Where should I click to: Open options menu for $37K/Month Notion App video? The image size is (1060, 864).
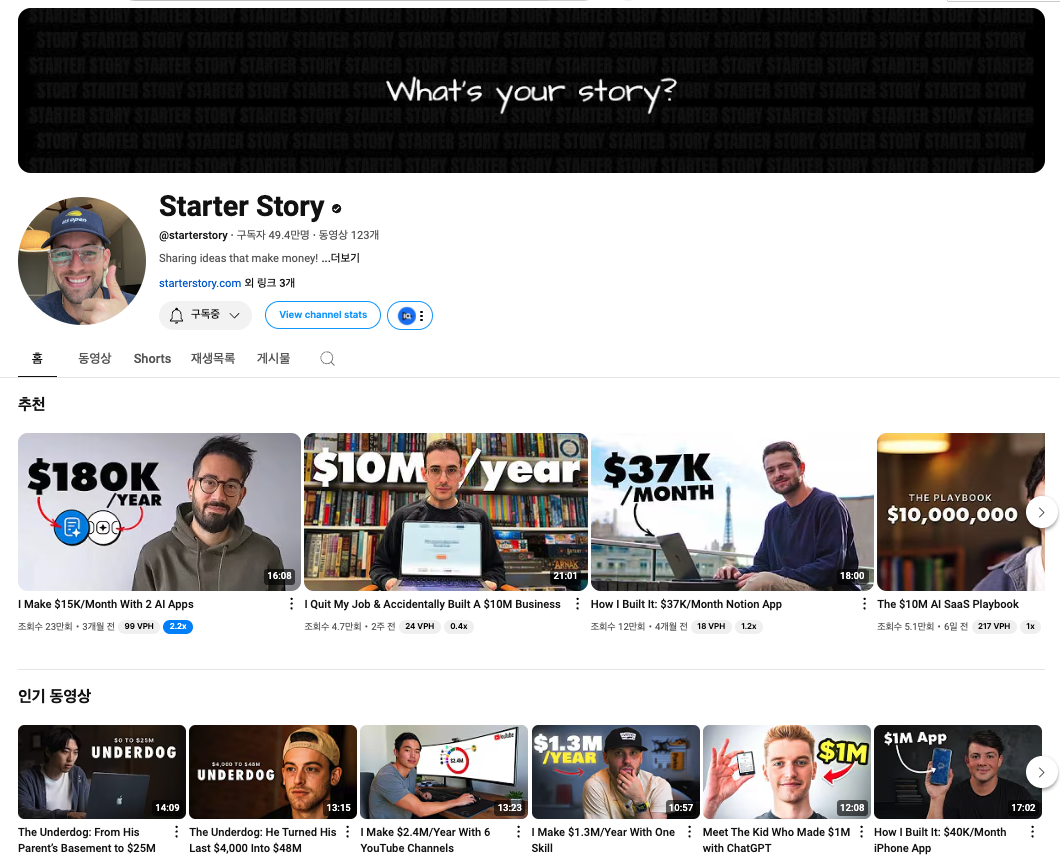point(864,604)
